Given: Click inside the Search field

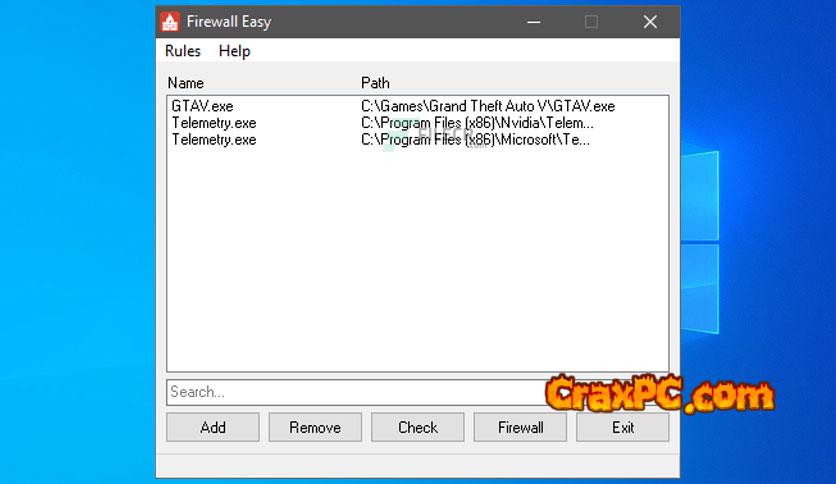Looking at the screenshot, I should [x=356, y=392].
